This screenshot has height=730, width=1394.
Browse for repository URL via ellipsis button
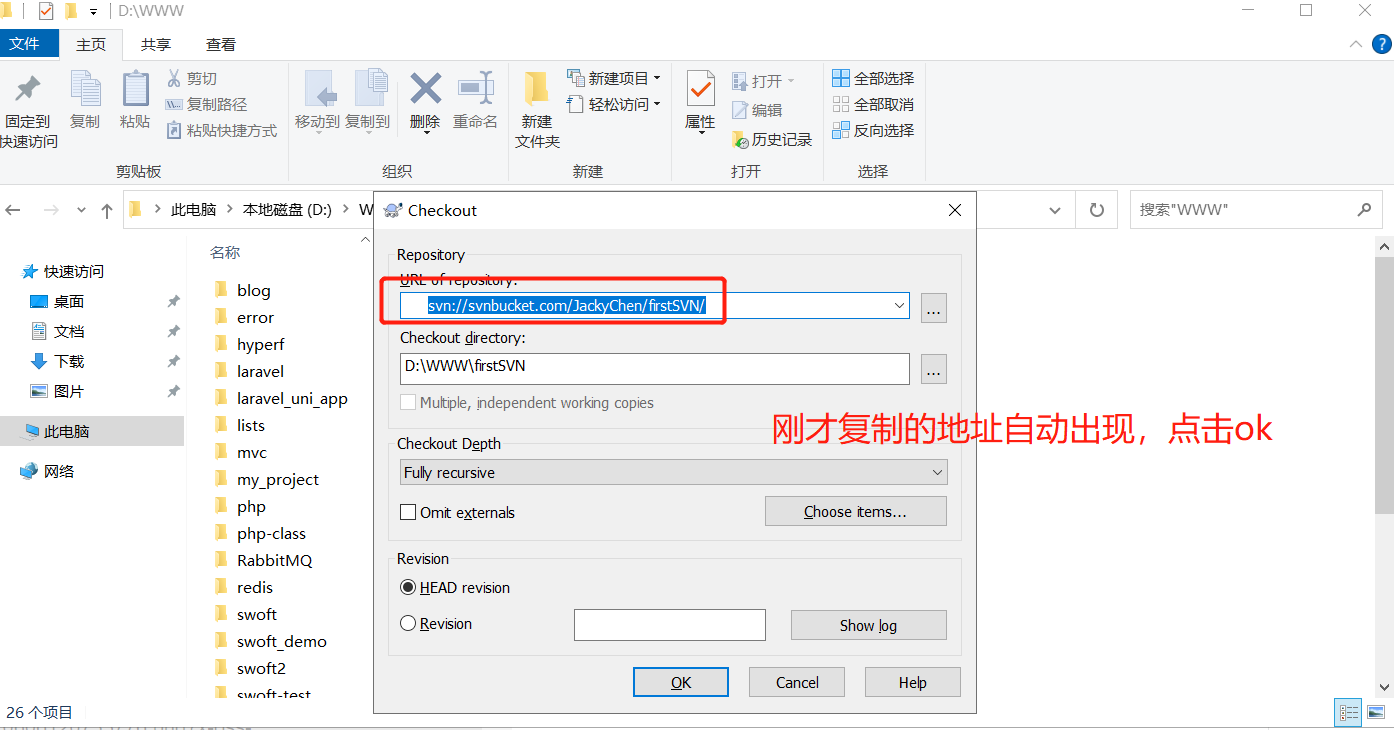coord(934,307)
